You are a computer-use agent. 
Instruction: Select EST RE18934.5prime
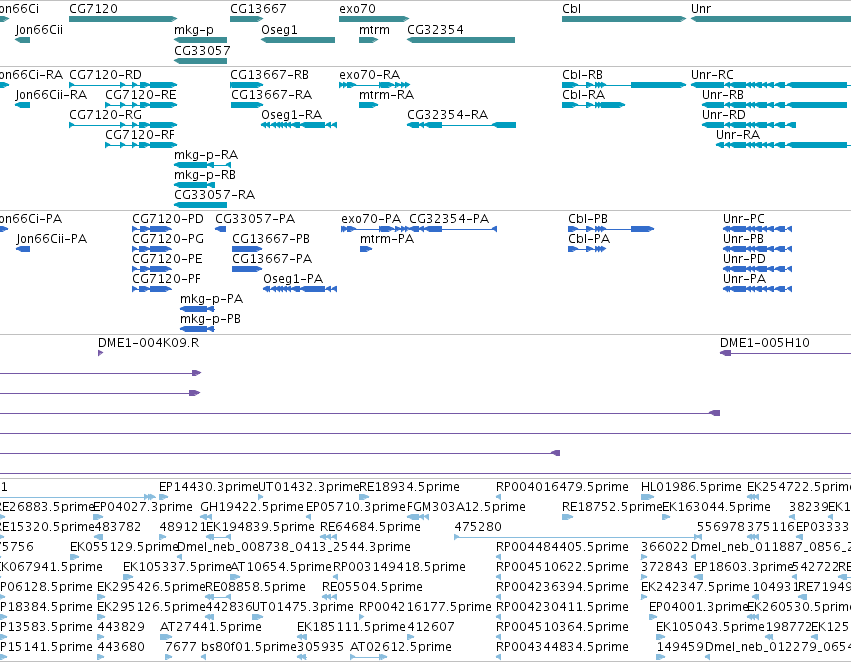coord(410,487)
